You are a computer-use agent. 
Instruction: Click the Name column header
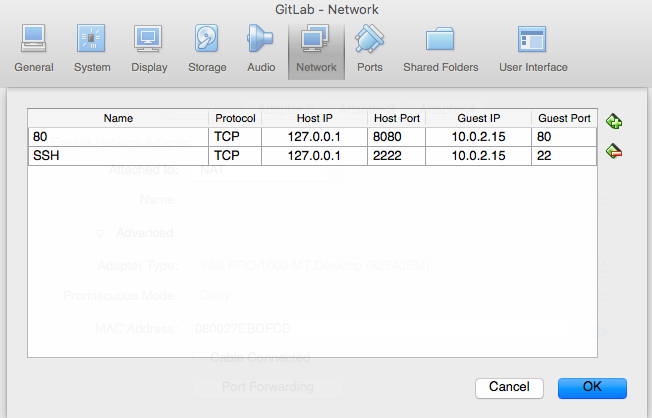117,119
